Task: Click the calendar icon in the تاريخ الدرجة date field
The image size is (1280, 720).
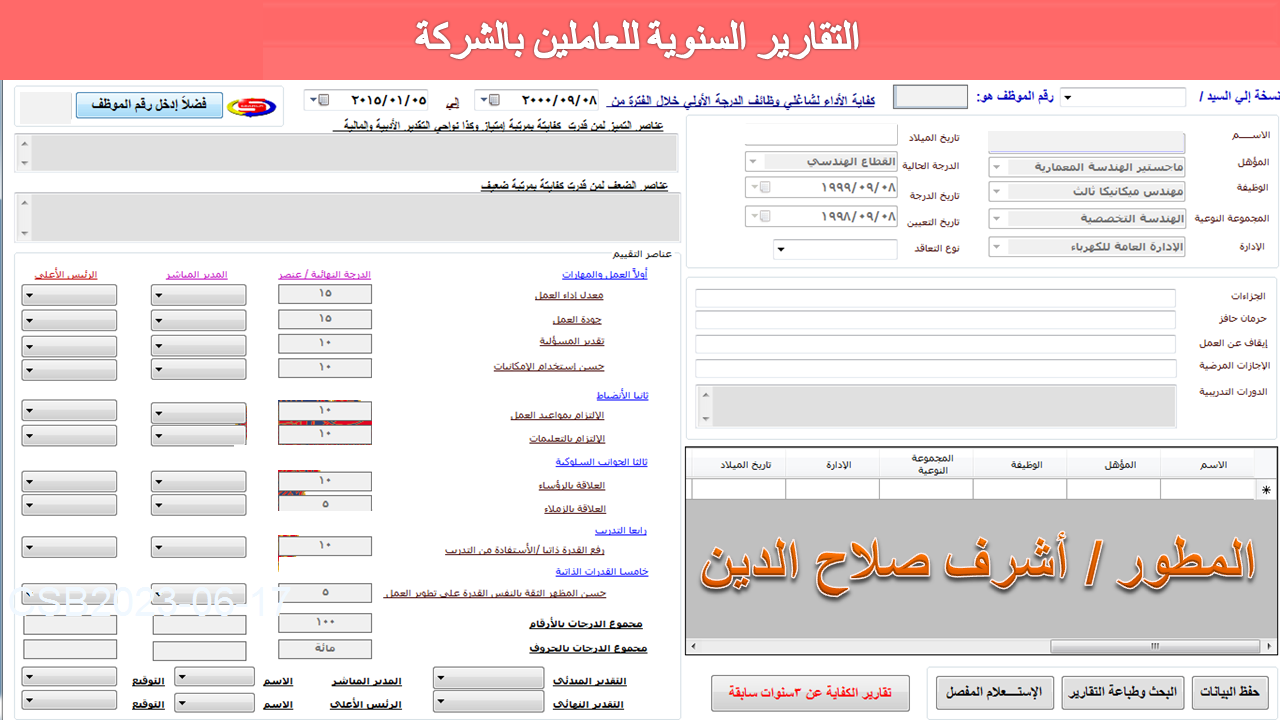Action: tap(766, 187)
